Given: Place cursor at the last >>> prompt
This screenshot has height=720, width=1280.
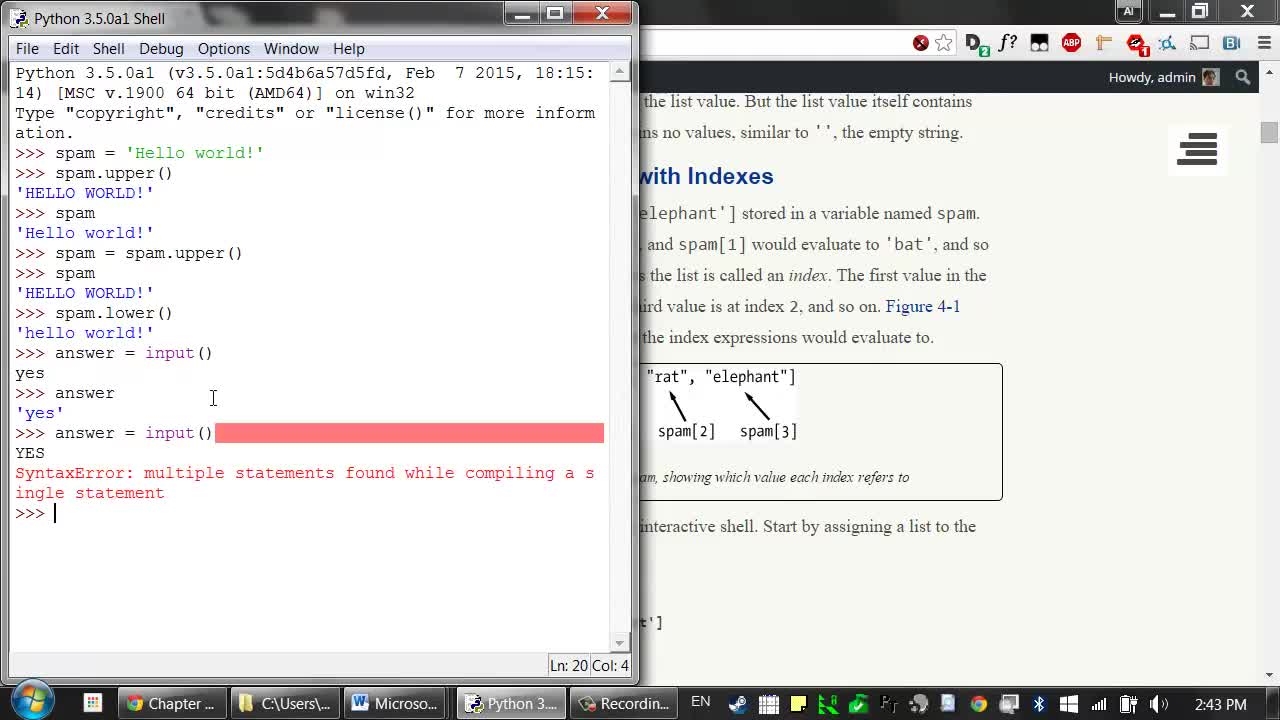Looking at the screenshot, I should 55,513.
